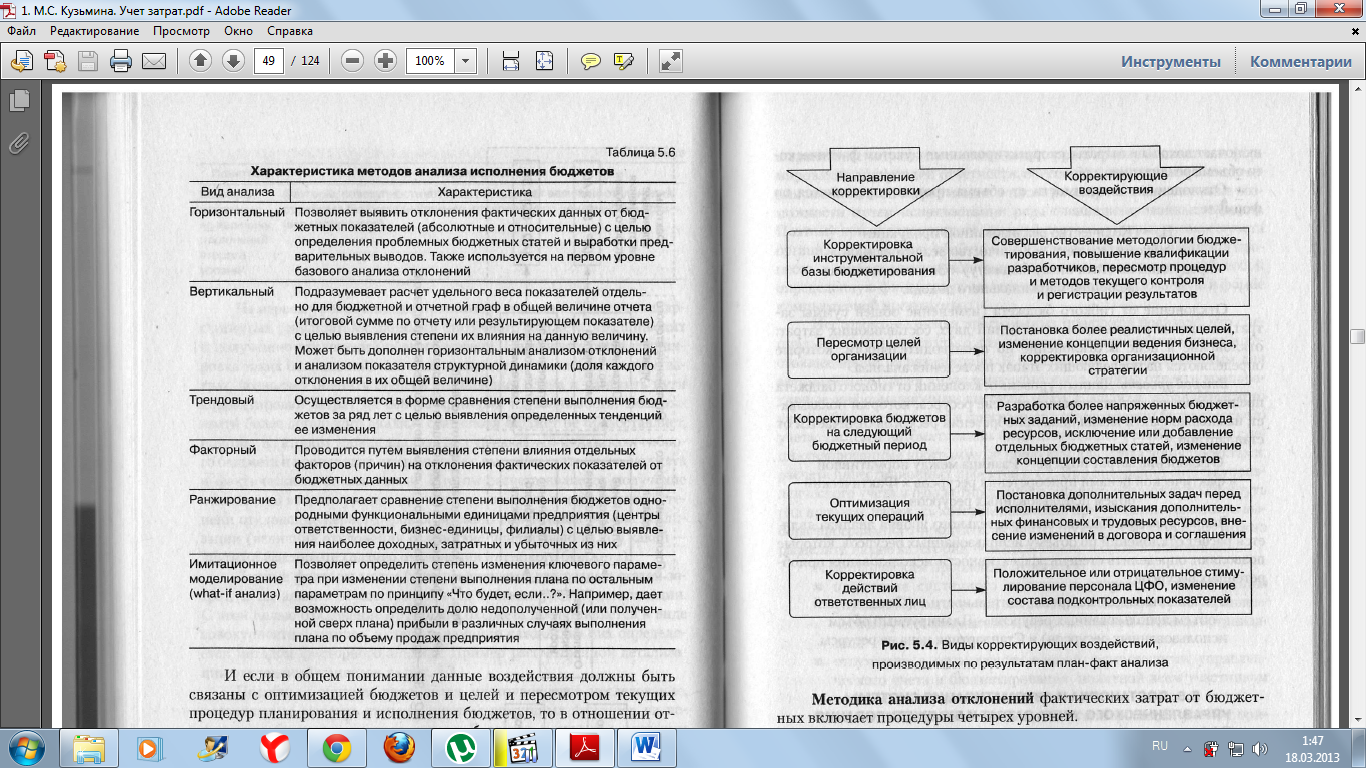Open the Справка menu

point(290,31)
